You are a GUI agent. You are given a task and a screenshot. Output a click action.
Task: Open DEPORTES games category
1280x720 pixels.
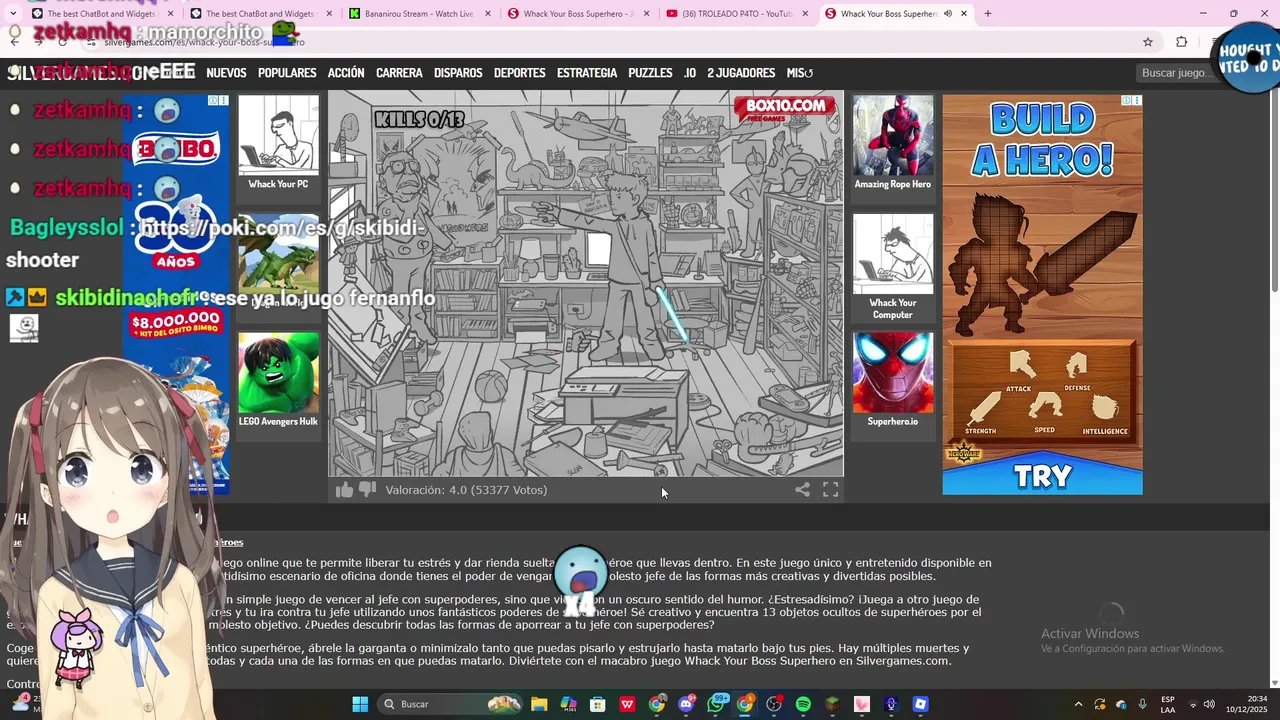pos(519,73)
